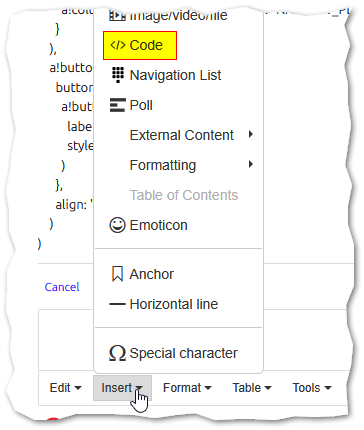Image resolution: width=364 pixels, height=430 pixels.
Task: Close the Insert dropdown menu
Action: click(122, 388)
